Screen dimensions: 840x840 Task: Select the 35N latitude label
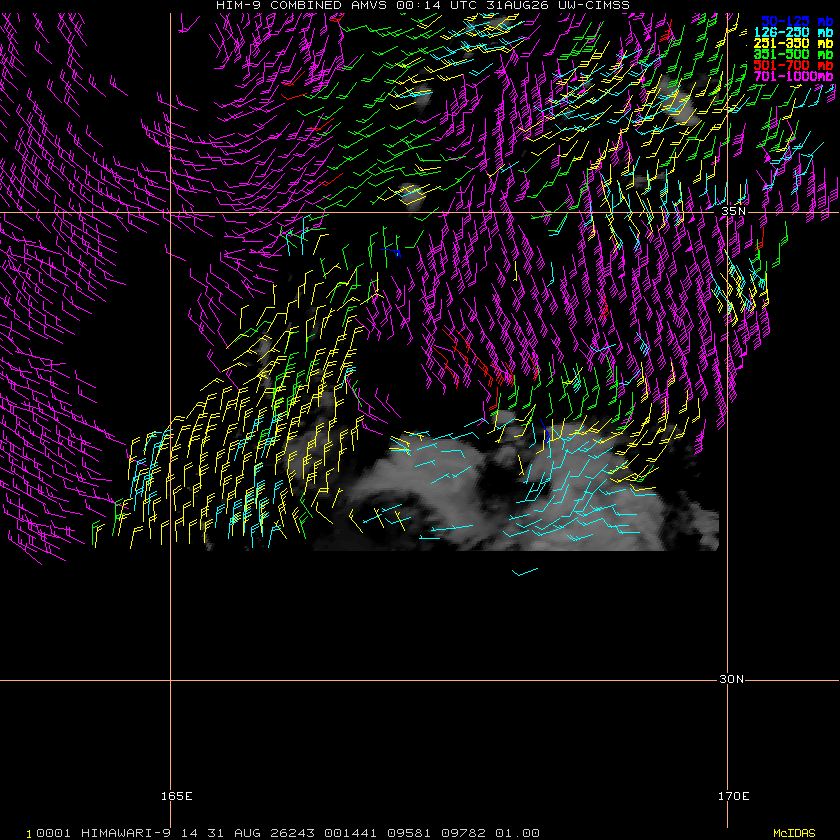coord(733,211)
